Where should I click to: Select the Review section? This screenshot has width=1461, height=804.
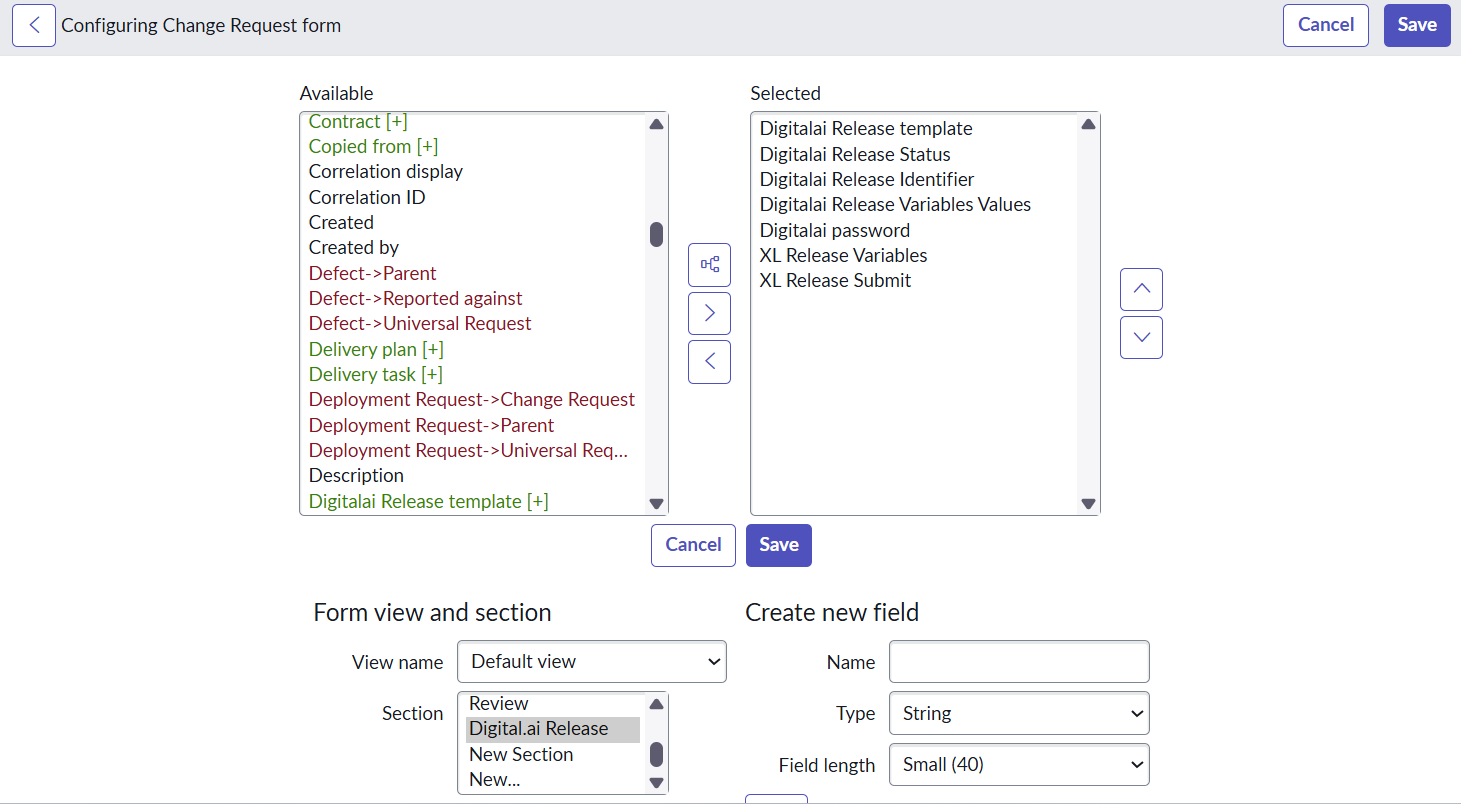(498, 704)
